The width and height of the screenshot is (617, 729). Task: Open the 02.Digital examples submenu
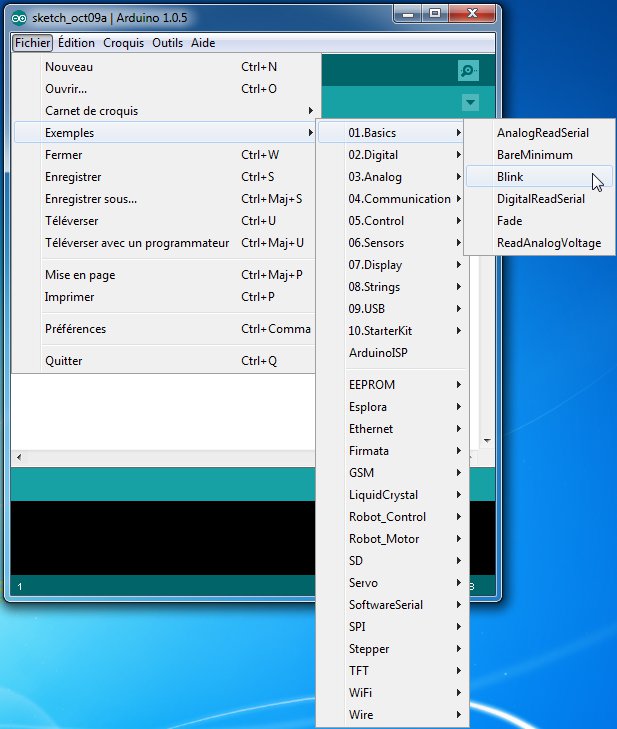tap(373, 155)
